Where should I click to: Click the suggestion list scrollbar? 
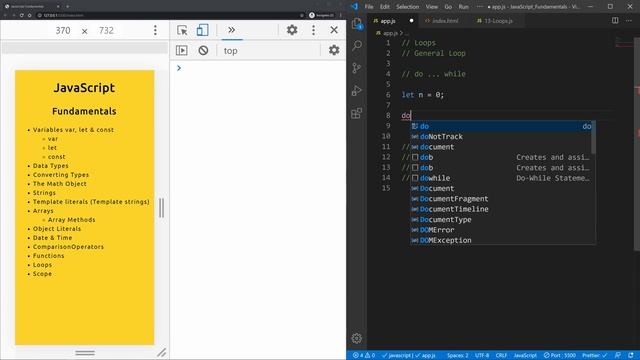593,138
